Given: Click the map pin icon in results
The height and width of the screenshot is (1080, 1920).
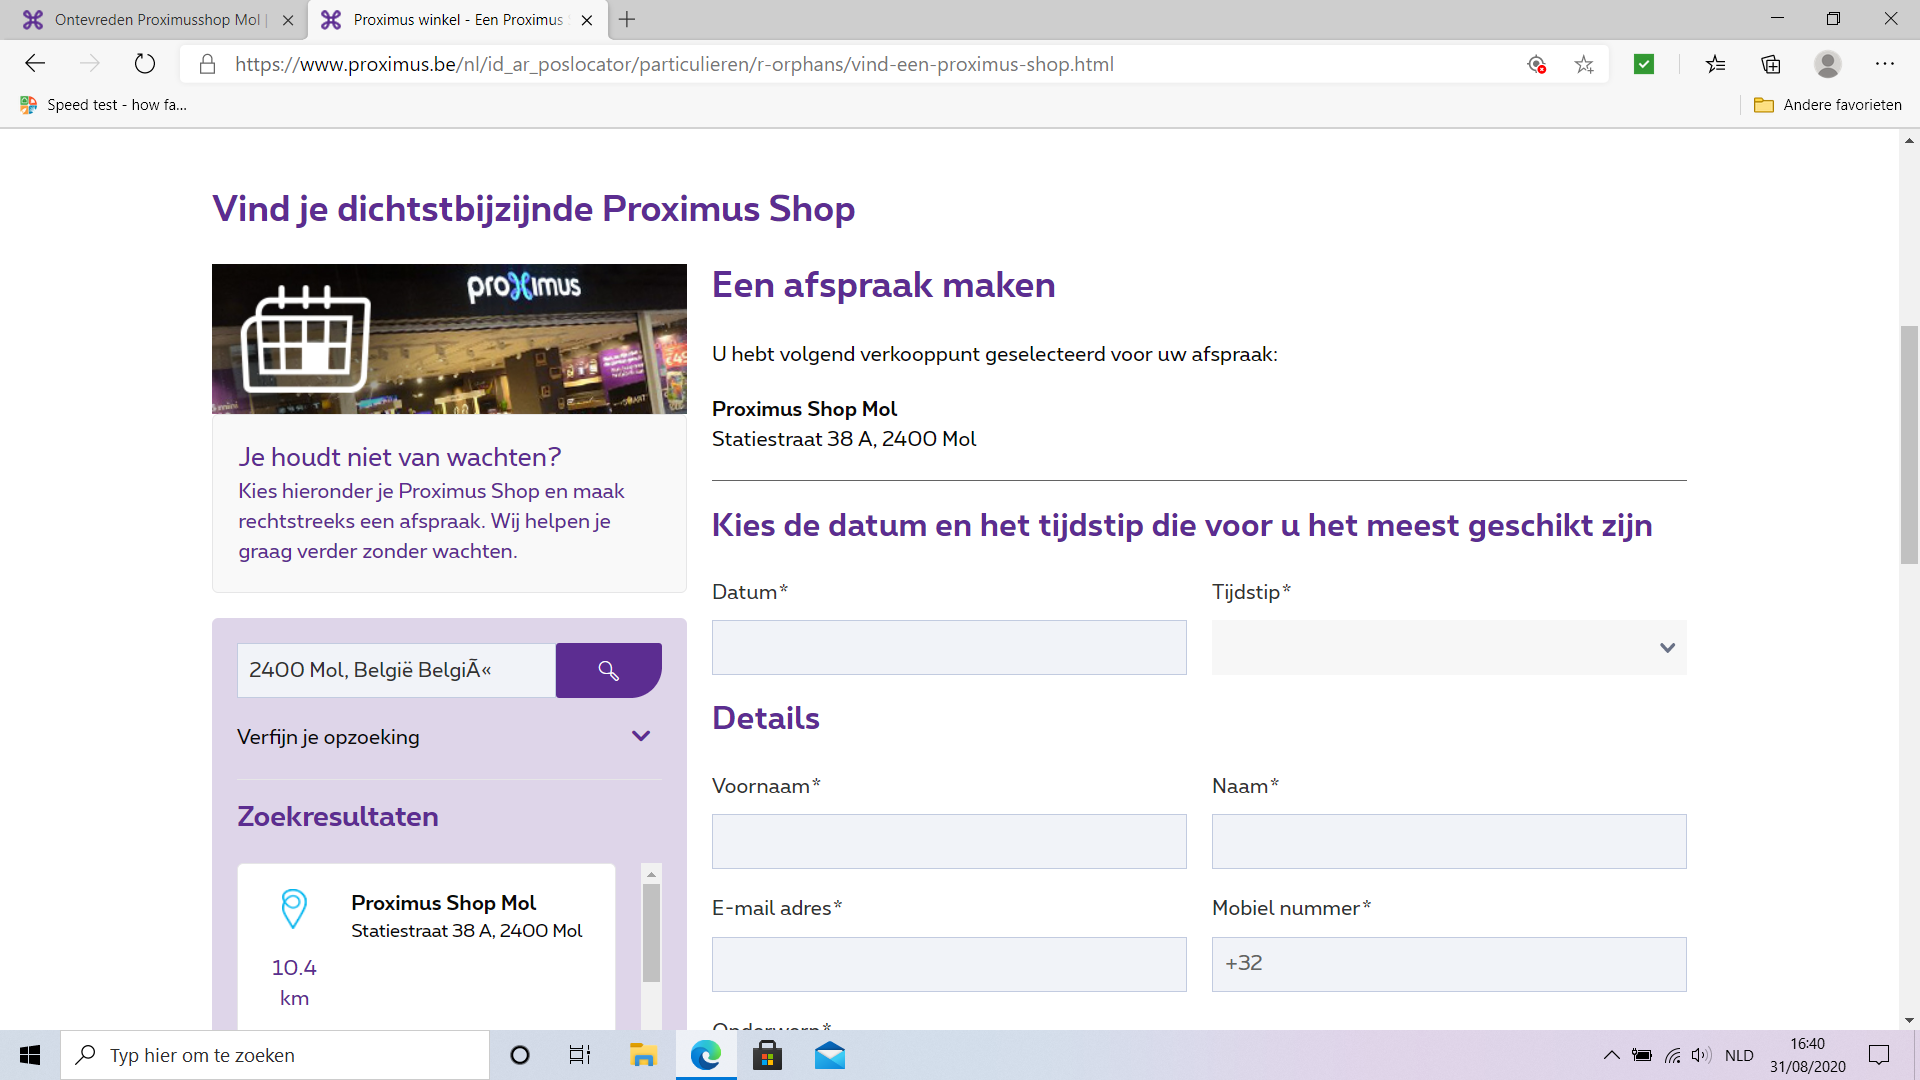Looking at the screenshot, I should [x=293, y=908].
